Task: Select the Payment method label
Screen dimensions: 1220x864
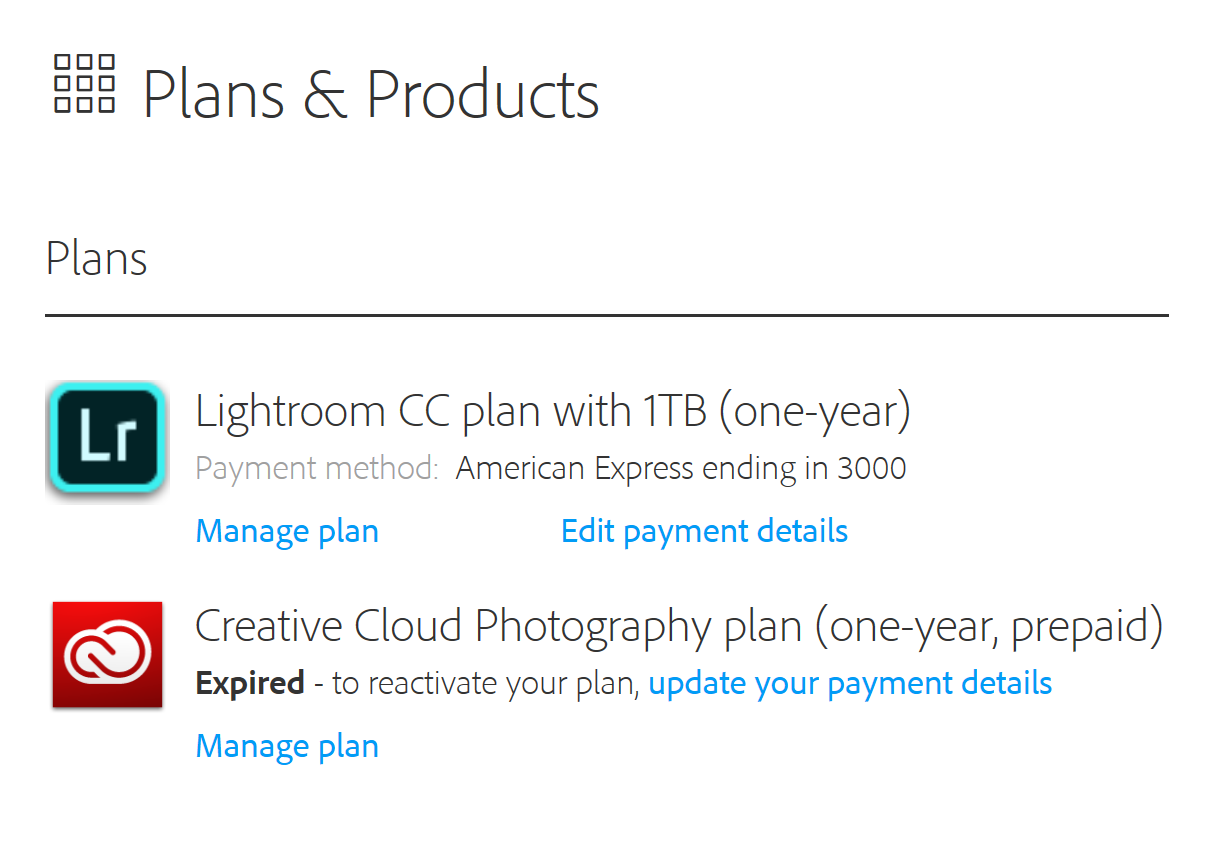Action: tap(316, 467)
